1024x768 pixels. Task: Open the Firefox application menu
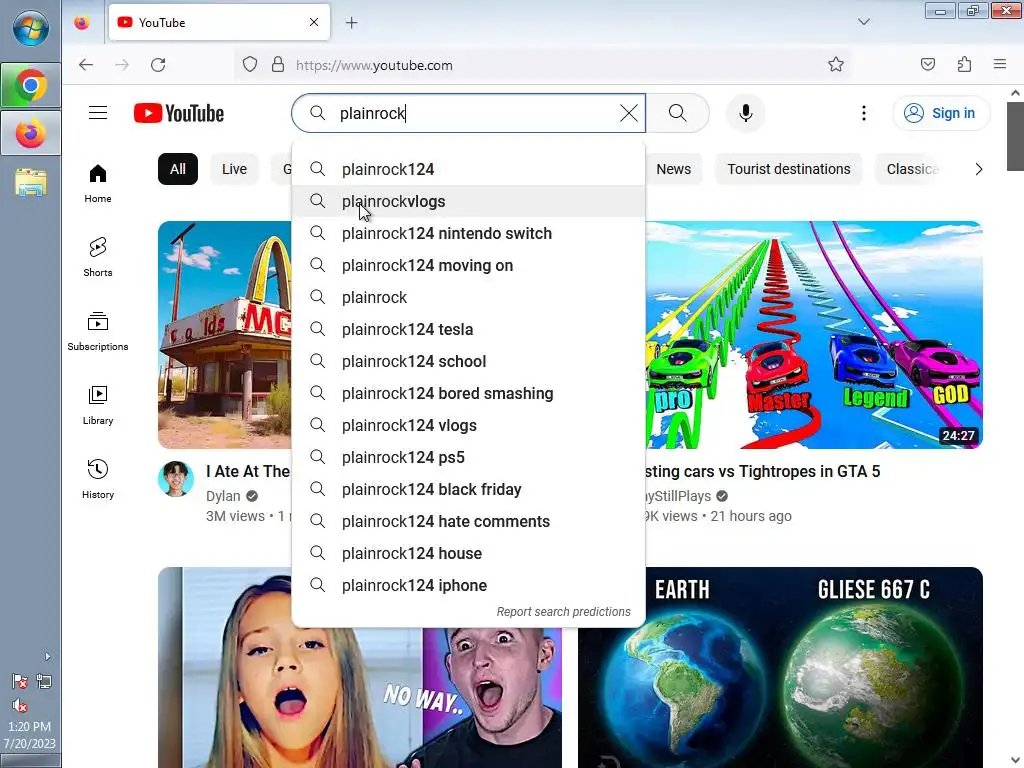[x=999, y=64]
